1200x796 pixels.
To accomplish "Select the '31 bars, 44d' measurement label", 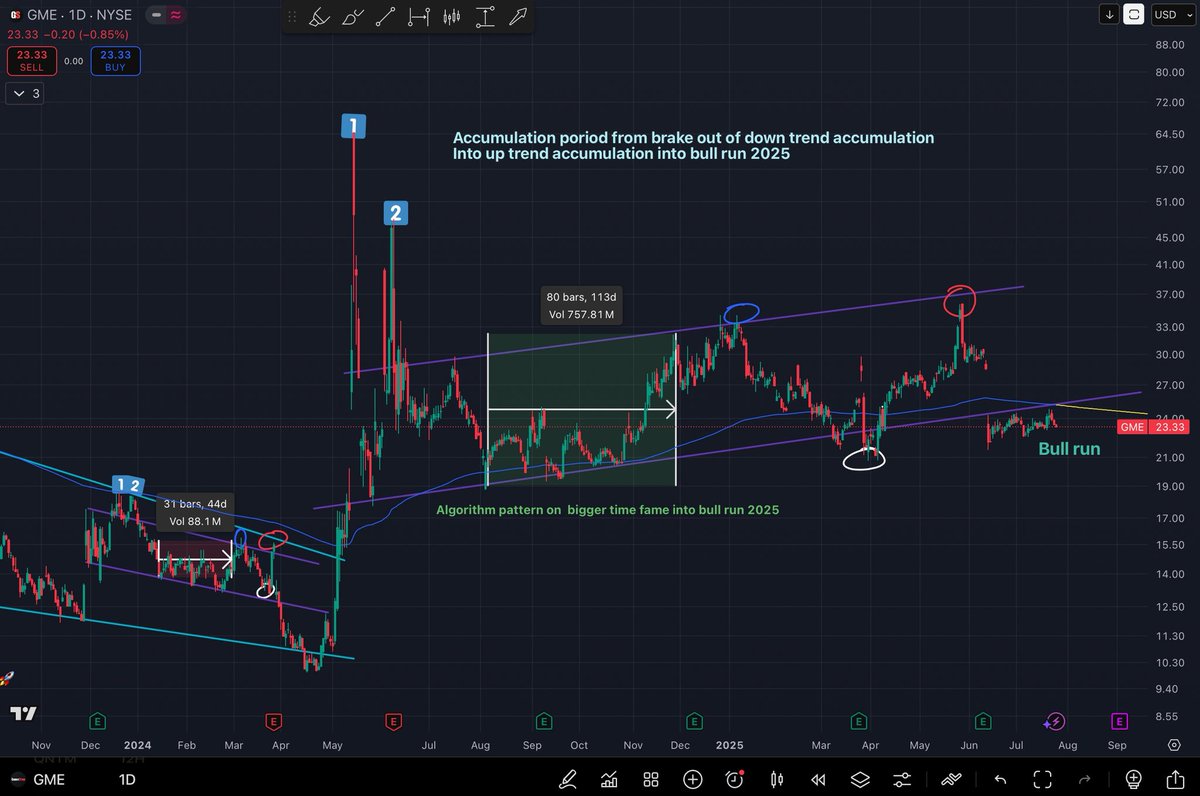I will [193, 512].
